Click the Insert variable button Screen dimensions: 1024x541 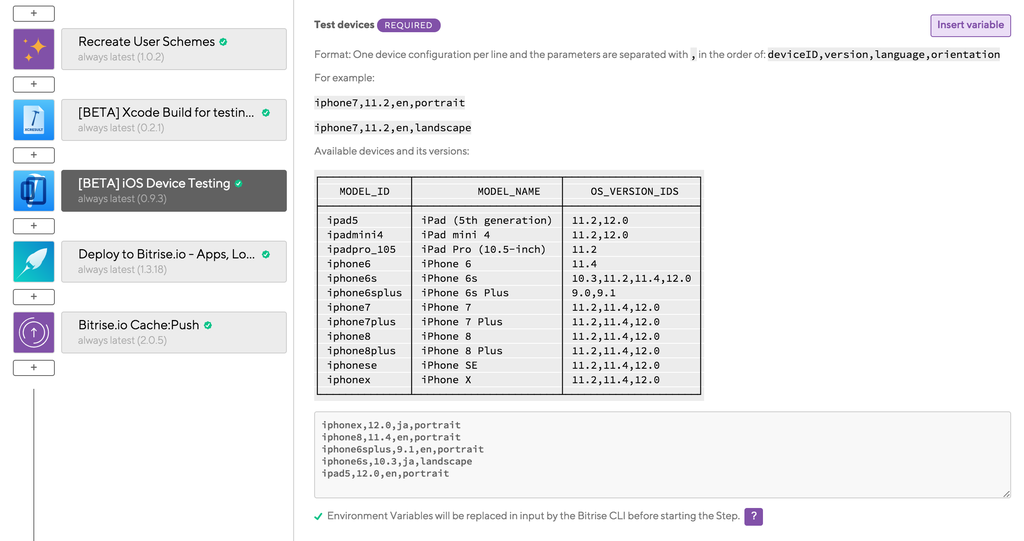pos(970,25)
